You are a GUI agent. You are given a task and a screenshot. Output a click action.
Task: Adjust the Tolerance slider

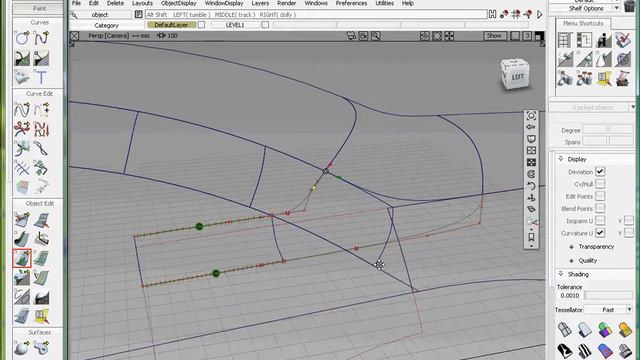tap(608, 295)
